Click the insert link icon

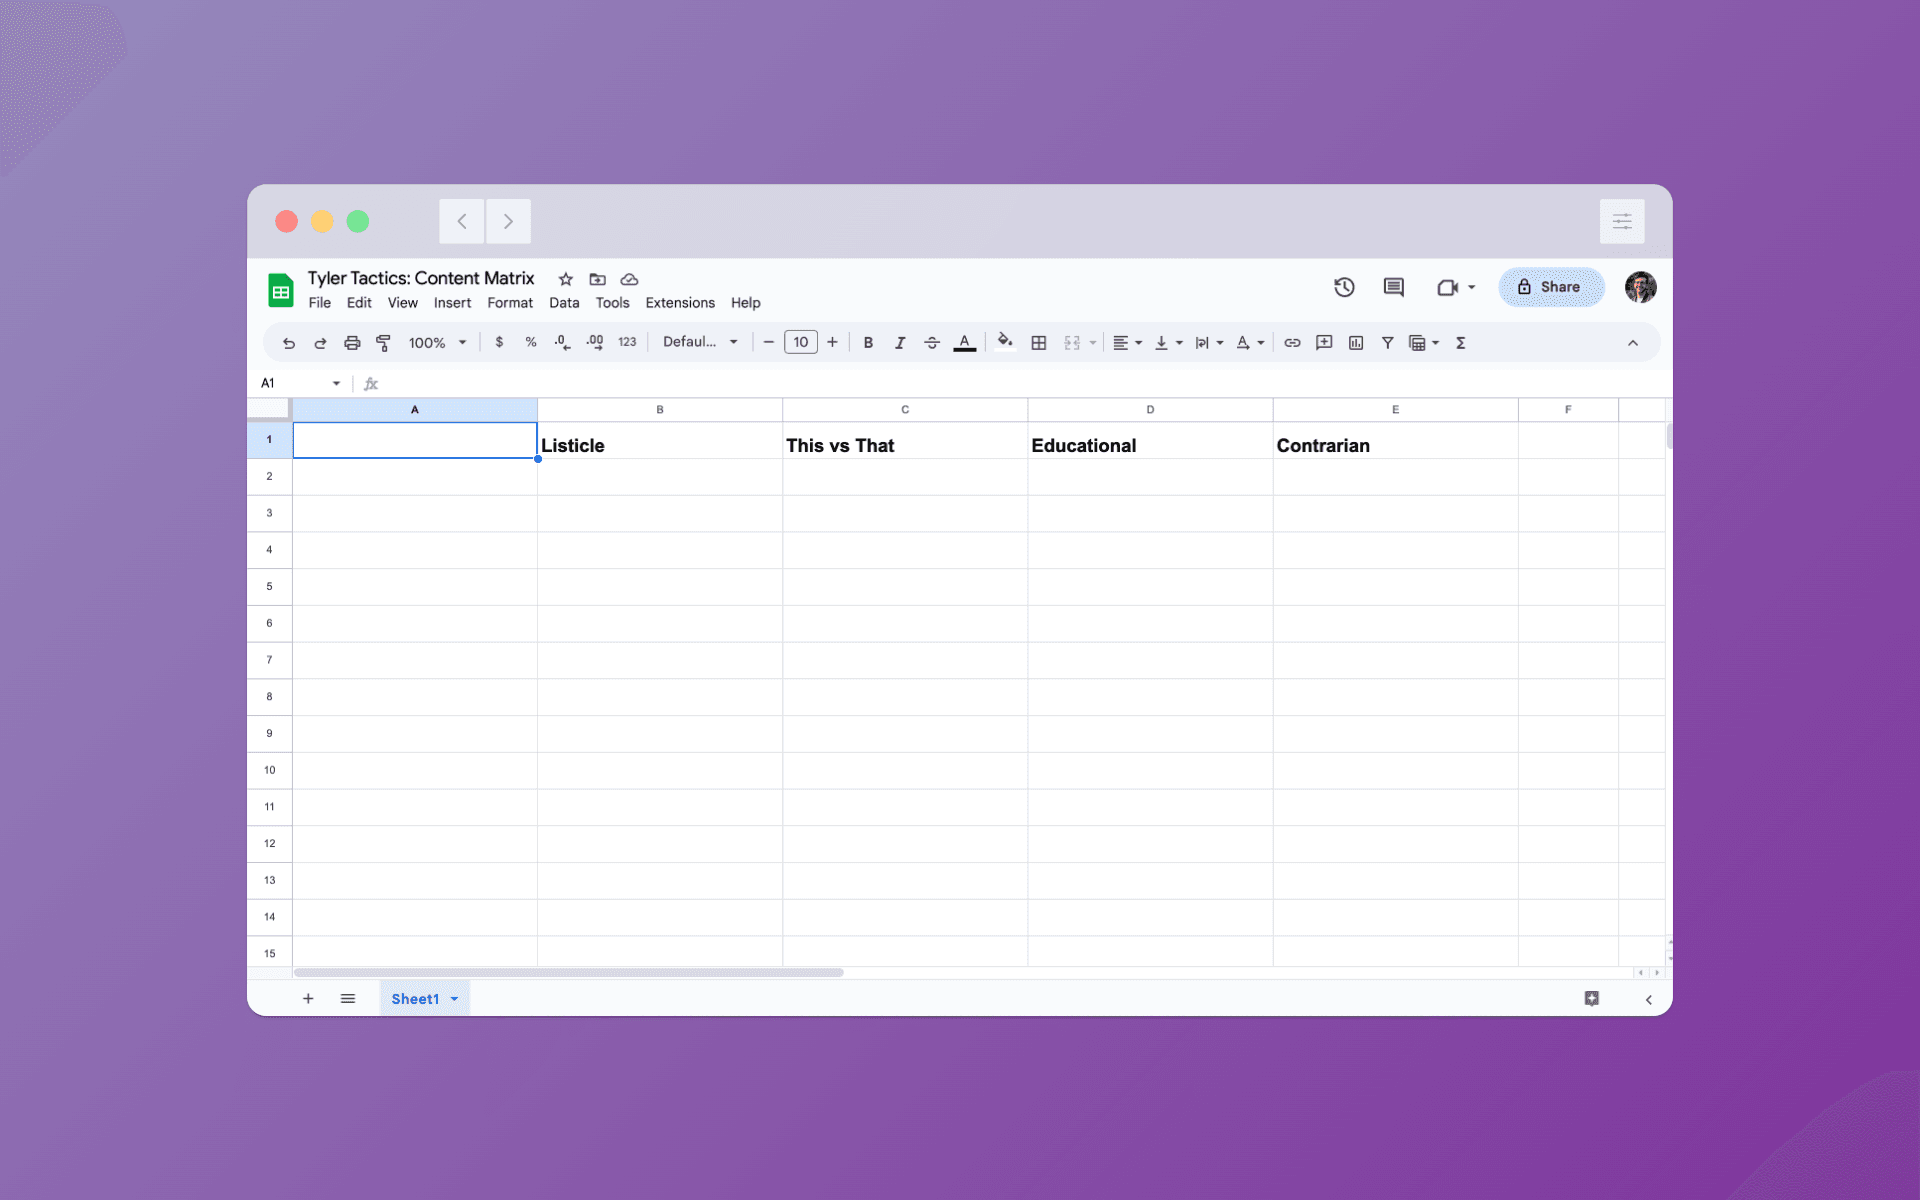pyautogui.click(x=1292, y=343)
